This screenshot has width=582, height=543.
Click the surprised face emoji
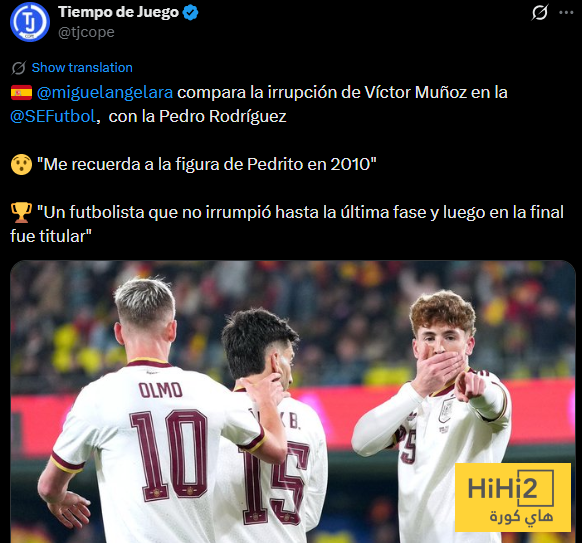(x=21, y=164)
